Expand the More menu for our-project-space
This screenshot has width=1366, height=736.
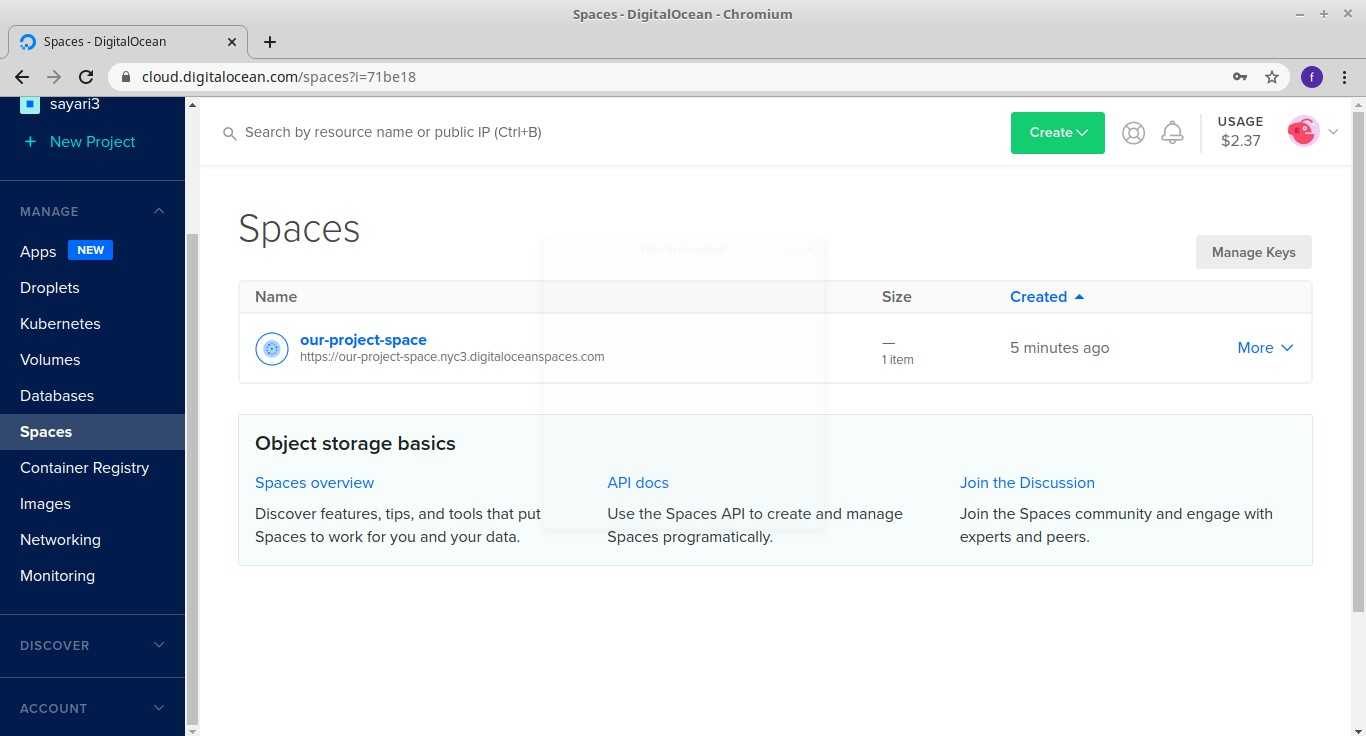(x=1265, y=348)
